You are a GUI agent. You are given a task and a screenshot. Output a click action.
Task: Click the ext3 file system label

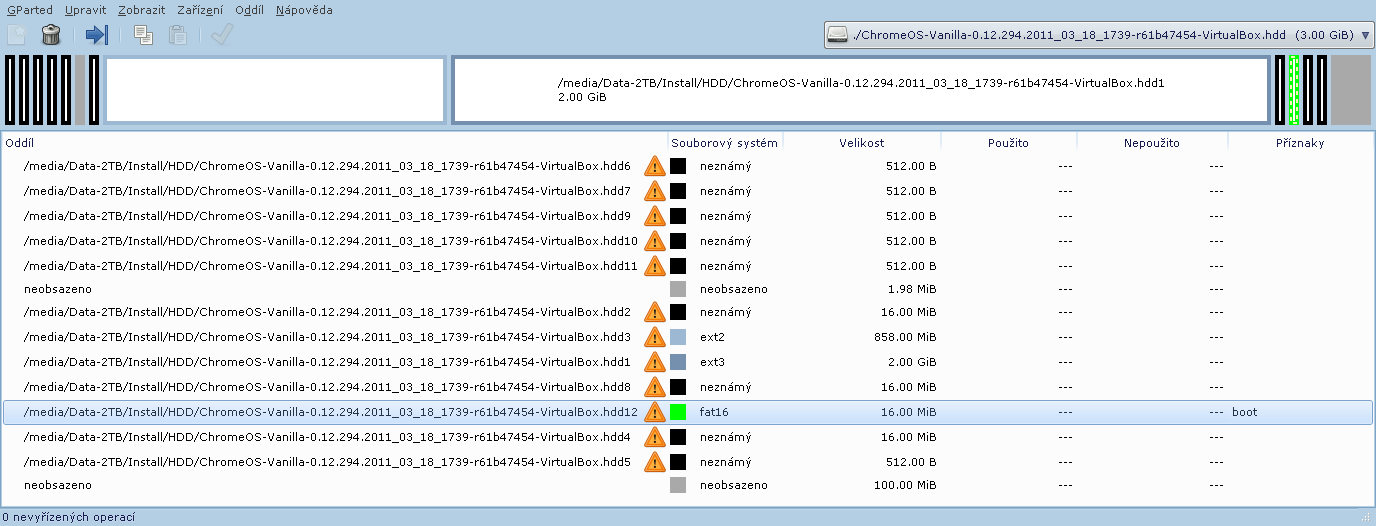712,362
